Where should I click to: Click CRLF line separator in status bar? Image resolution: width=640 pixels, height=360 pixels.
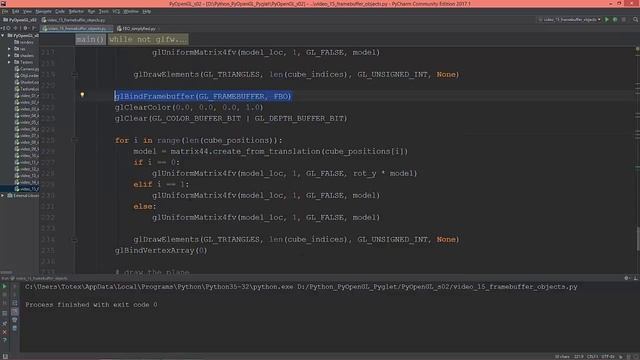pos(592,357)
